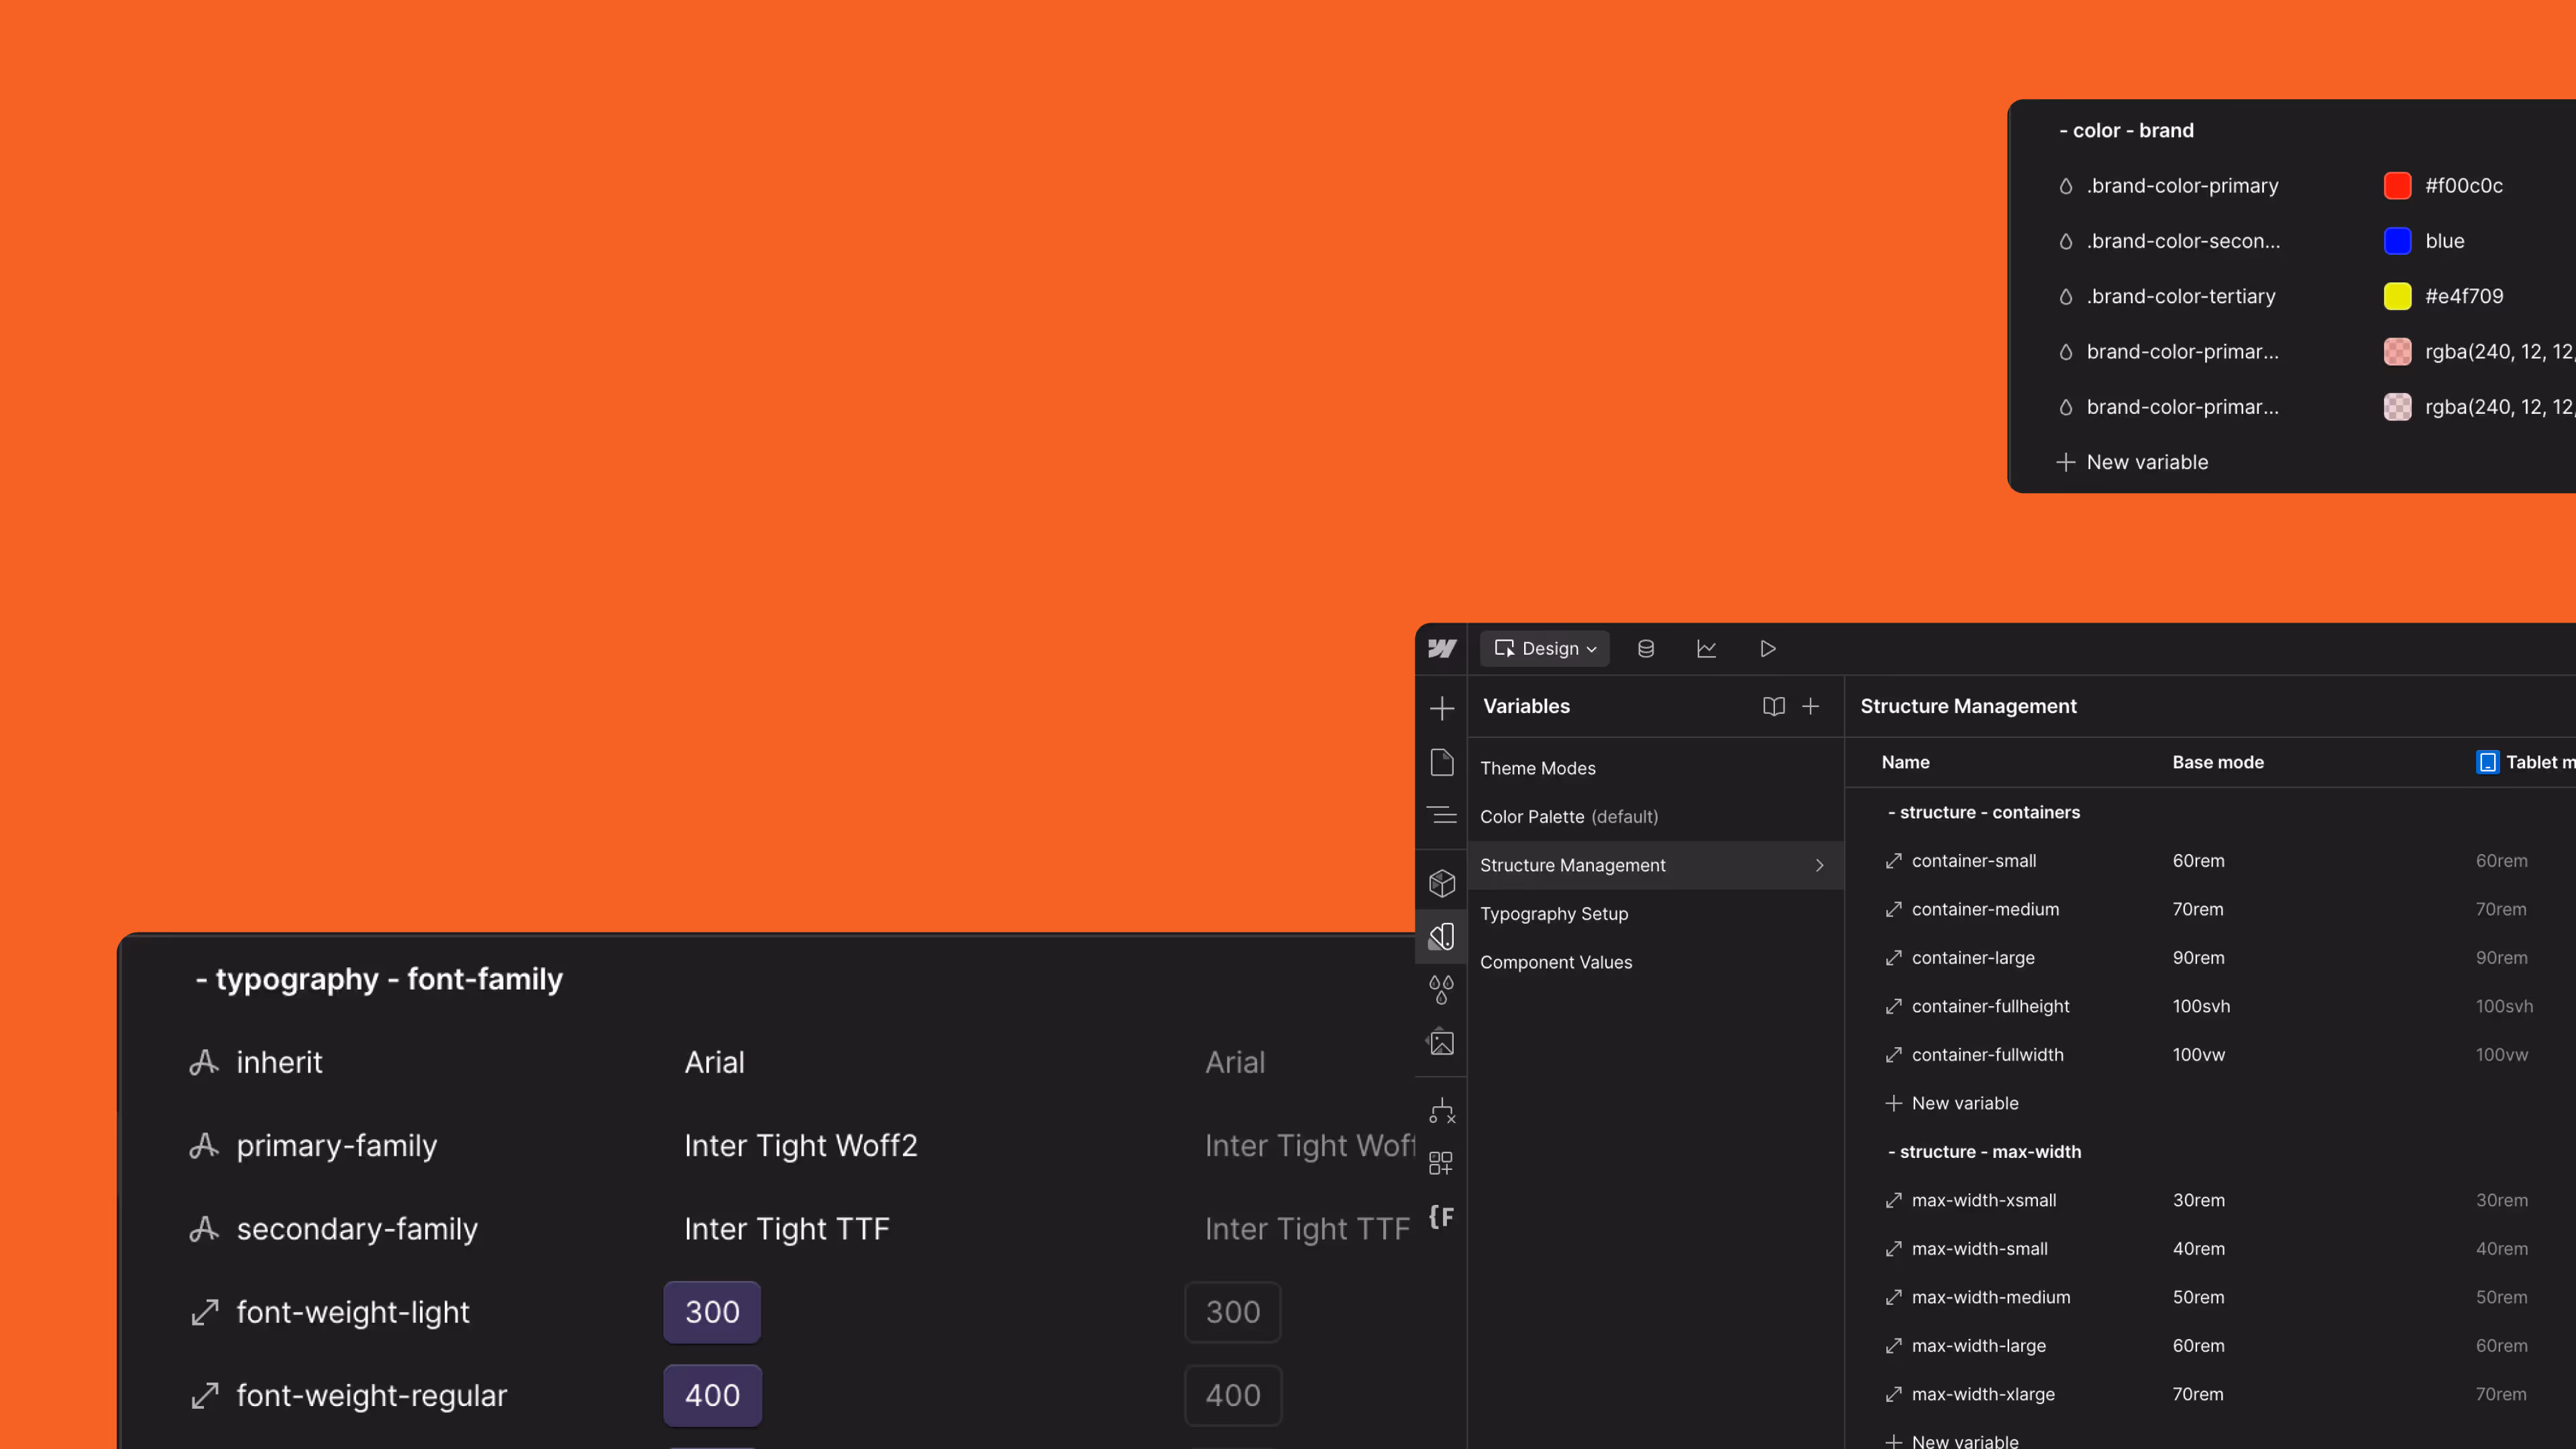Click the red brand-color-primary swatch
The image size is (2576, 1449).
[x=2397, y=186]
